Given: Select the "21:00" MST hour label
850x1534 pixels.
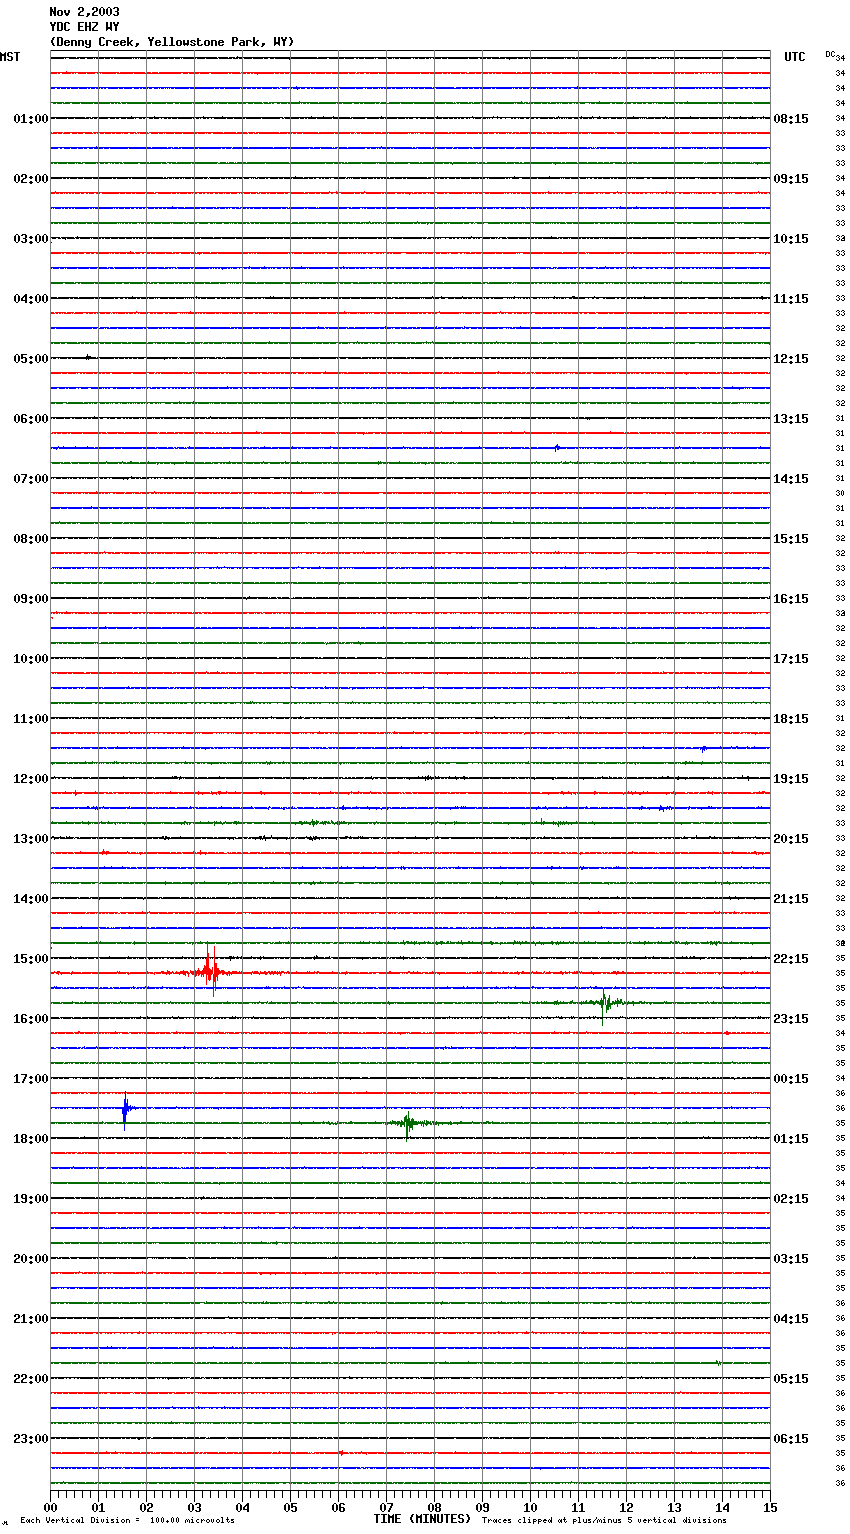Looking at the screenshot, I should coord(31,1319).
